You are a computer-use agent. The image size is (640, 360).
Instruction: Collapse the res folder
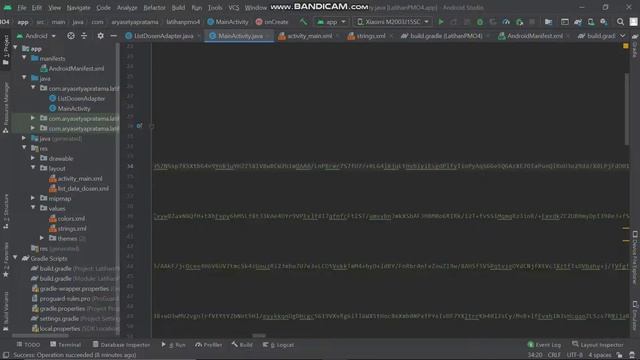pyautogui.click(x=24, y=148)
